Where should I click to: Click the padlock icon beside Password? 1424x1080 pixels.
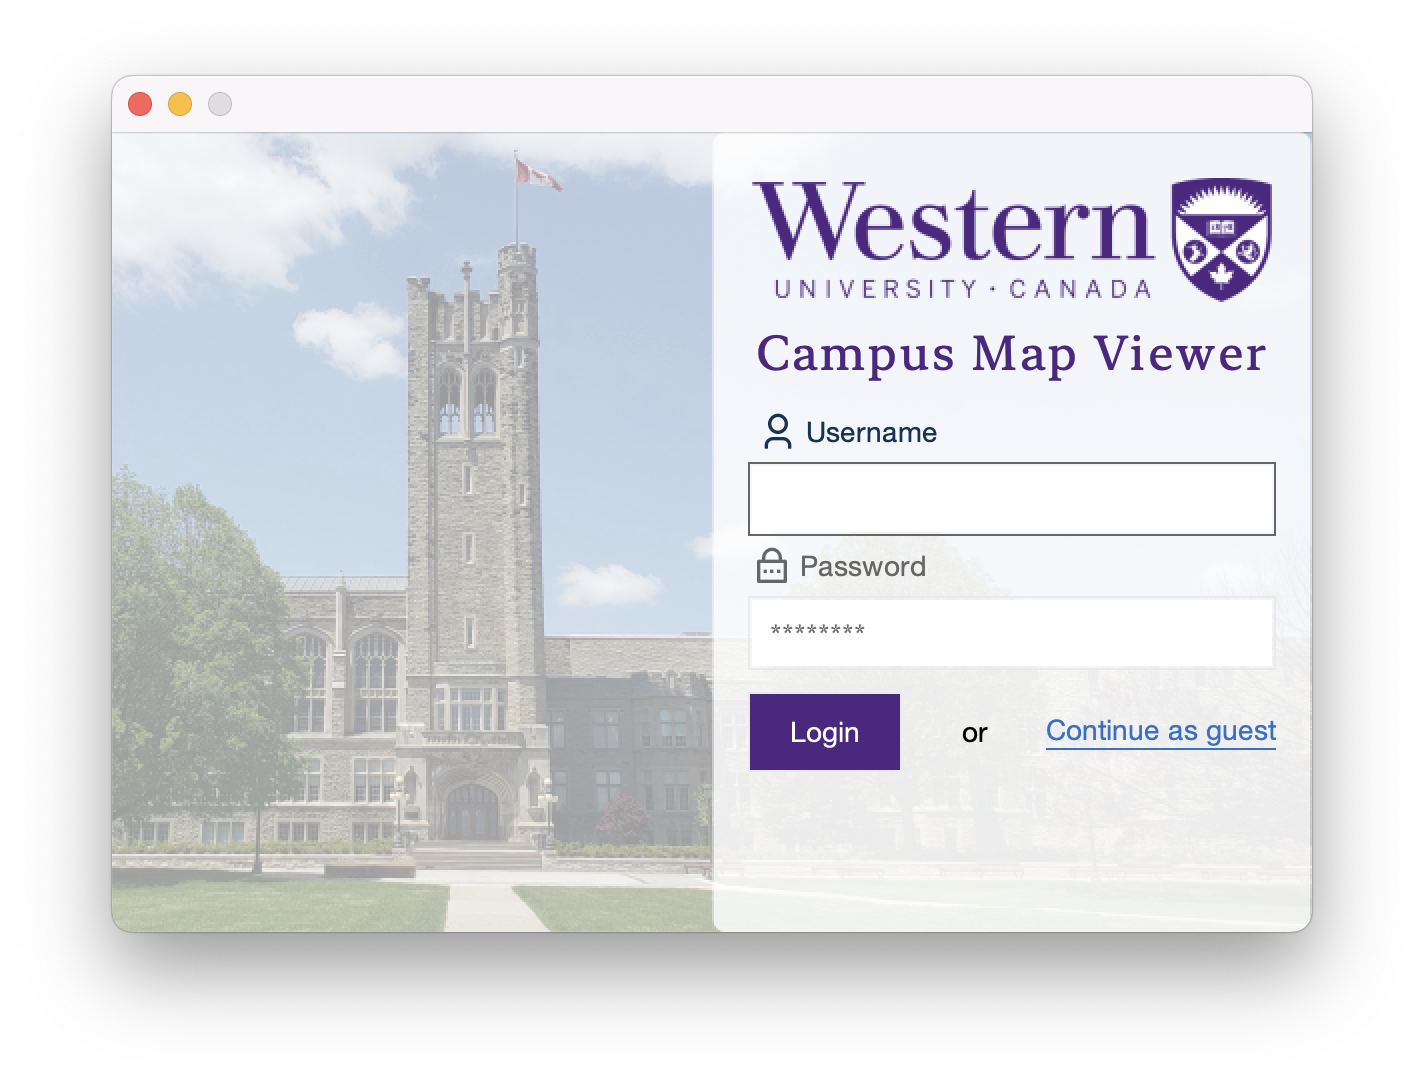pyautogui.click(x=772, y=565)
